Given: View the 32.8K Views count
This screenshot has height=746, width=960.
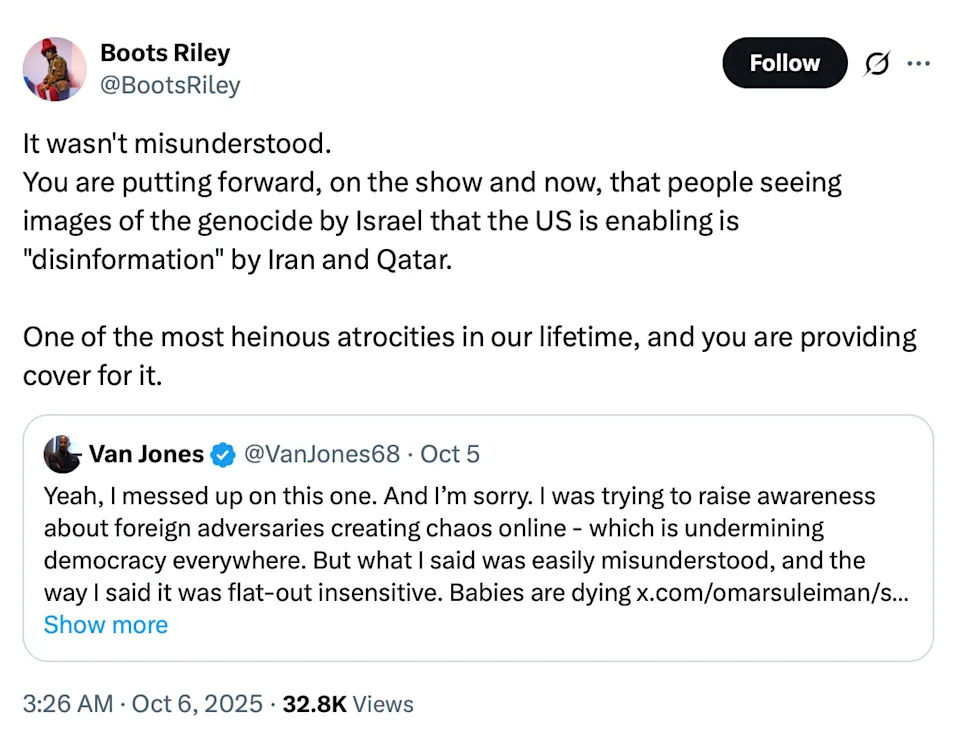Looking at the screenshot, I should pyautogui.click(x=348, y=704).
